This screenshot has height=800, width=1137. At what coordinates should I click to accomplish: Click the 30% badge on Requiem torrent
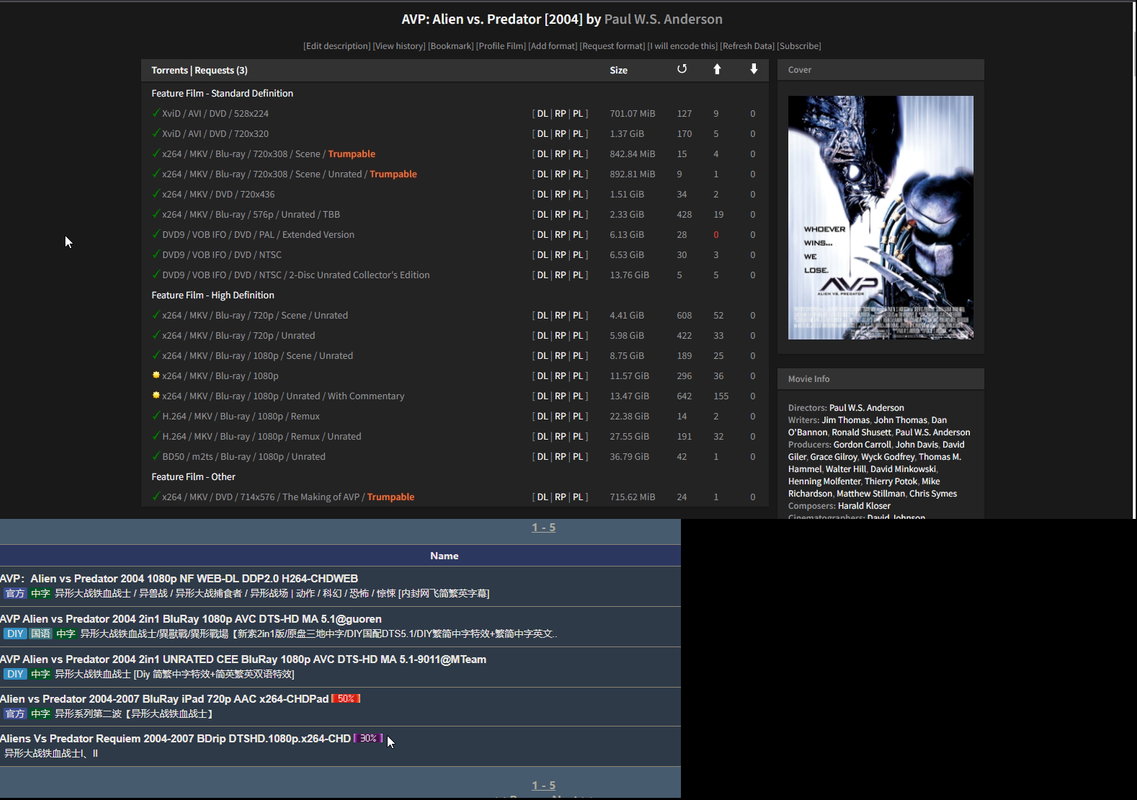click(x=368, y=738)
